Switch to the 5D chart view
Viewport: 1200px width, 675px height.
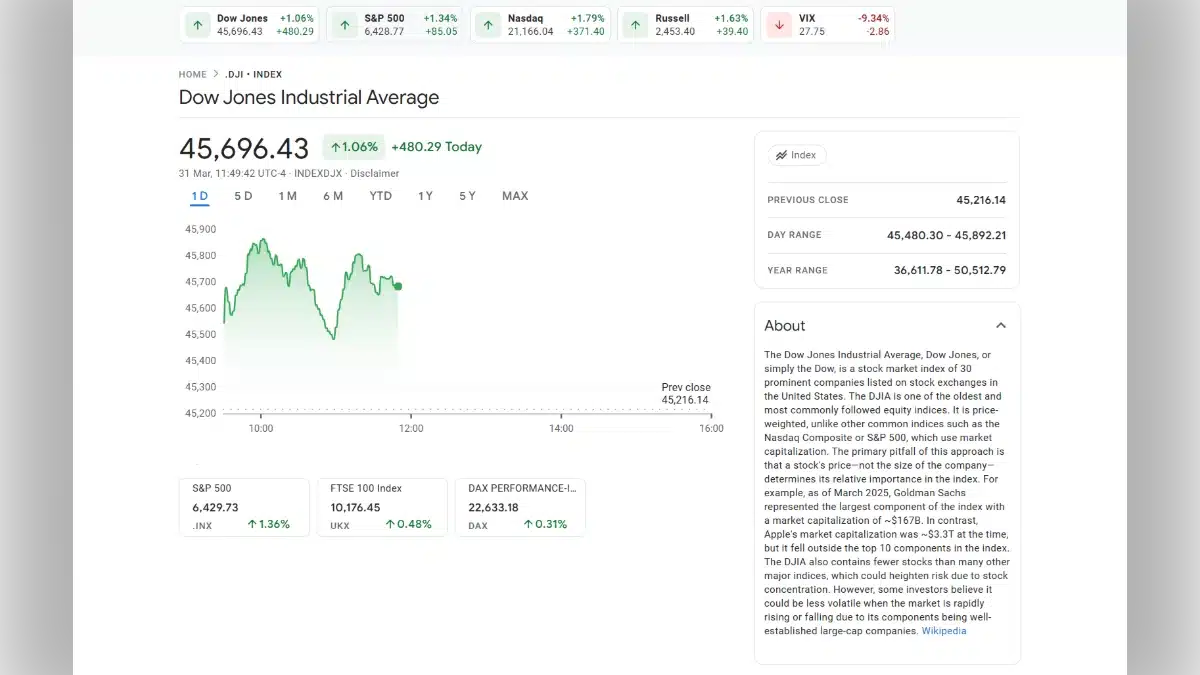pyautogui.click(x=243, y=196)
